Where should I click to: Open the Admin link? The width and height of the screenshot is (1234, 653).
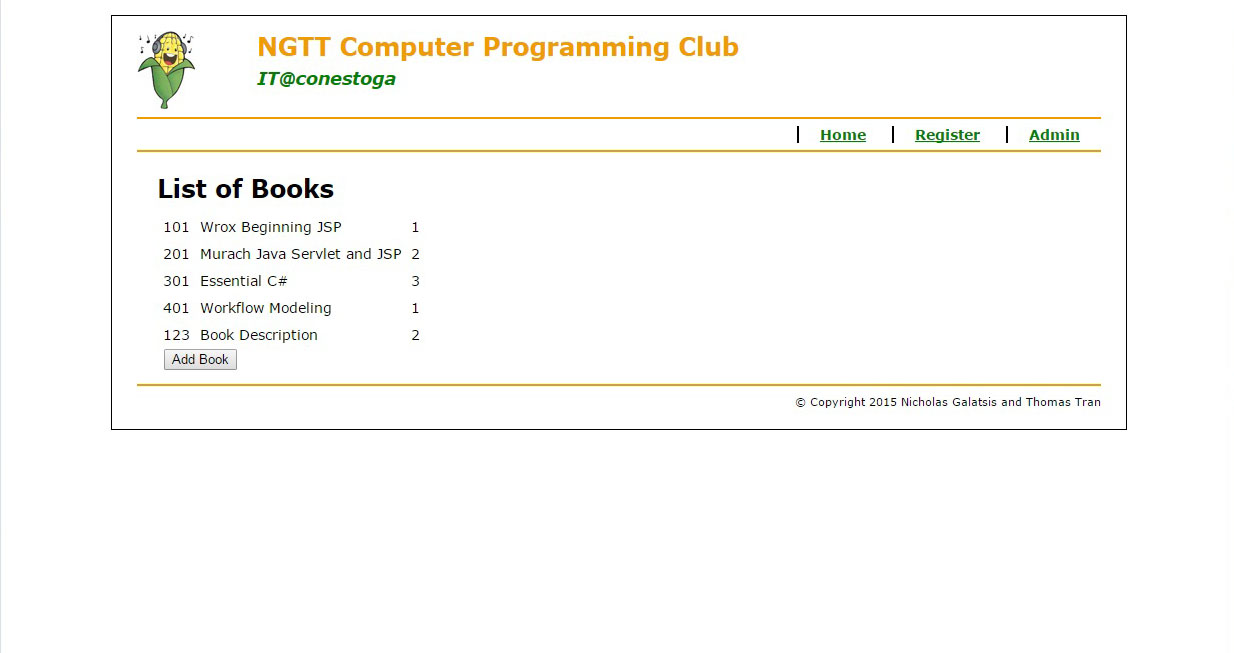pyautogui.click(x=1053, y=135)
